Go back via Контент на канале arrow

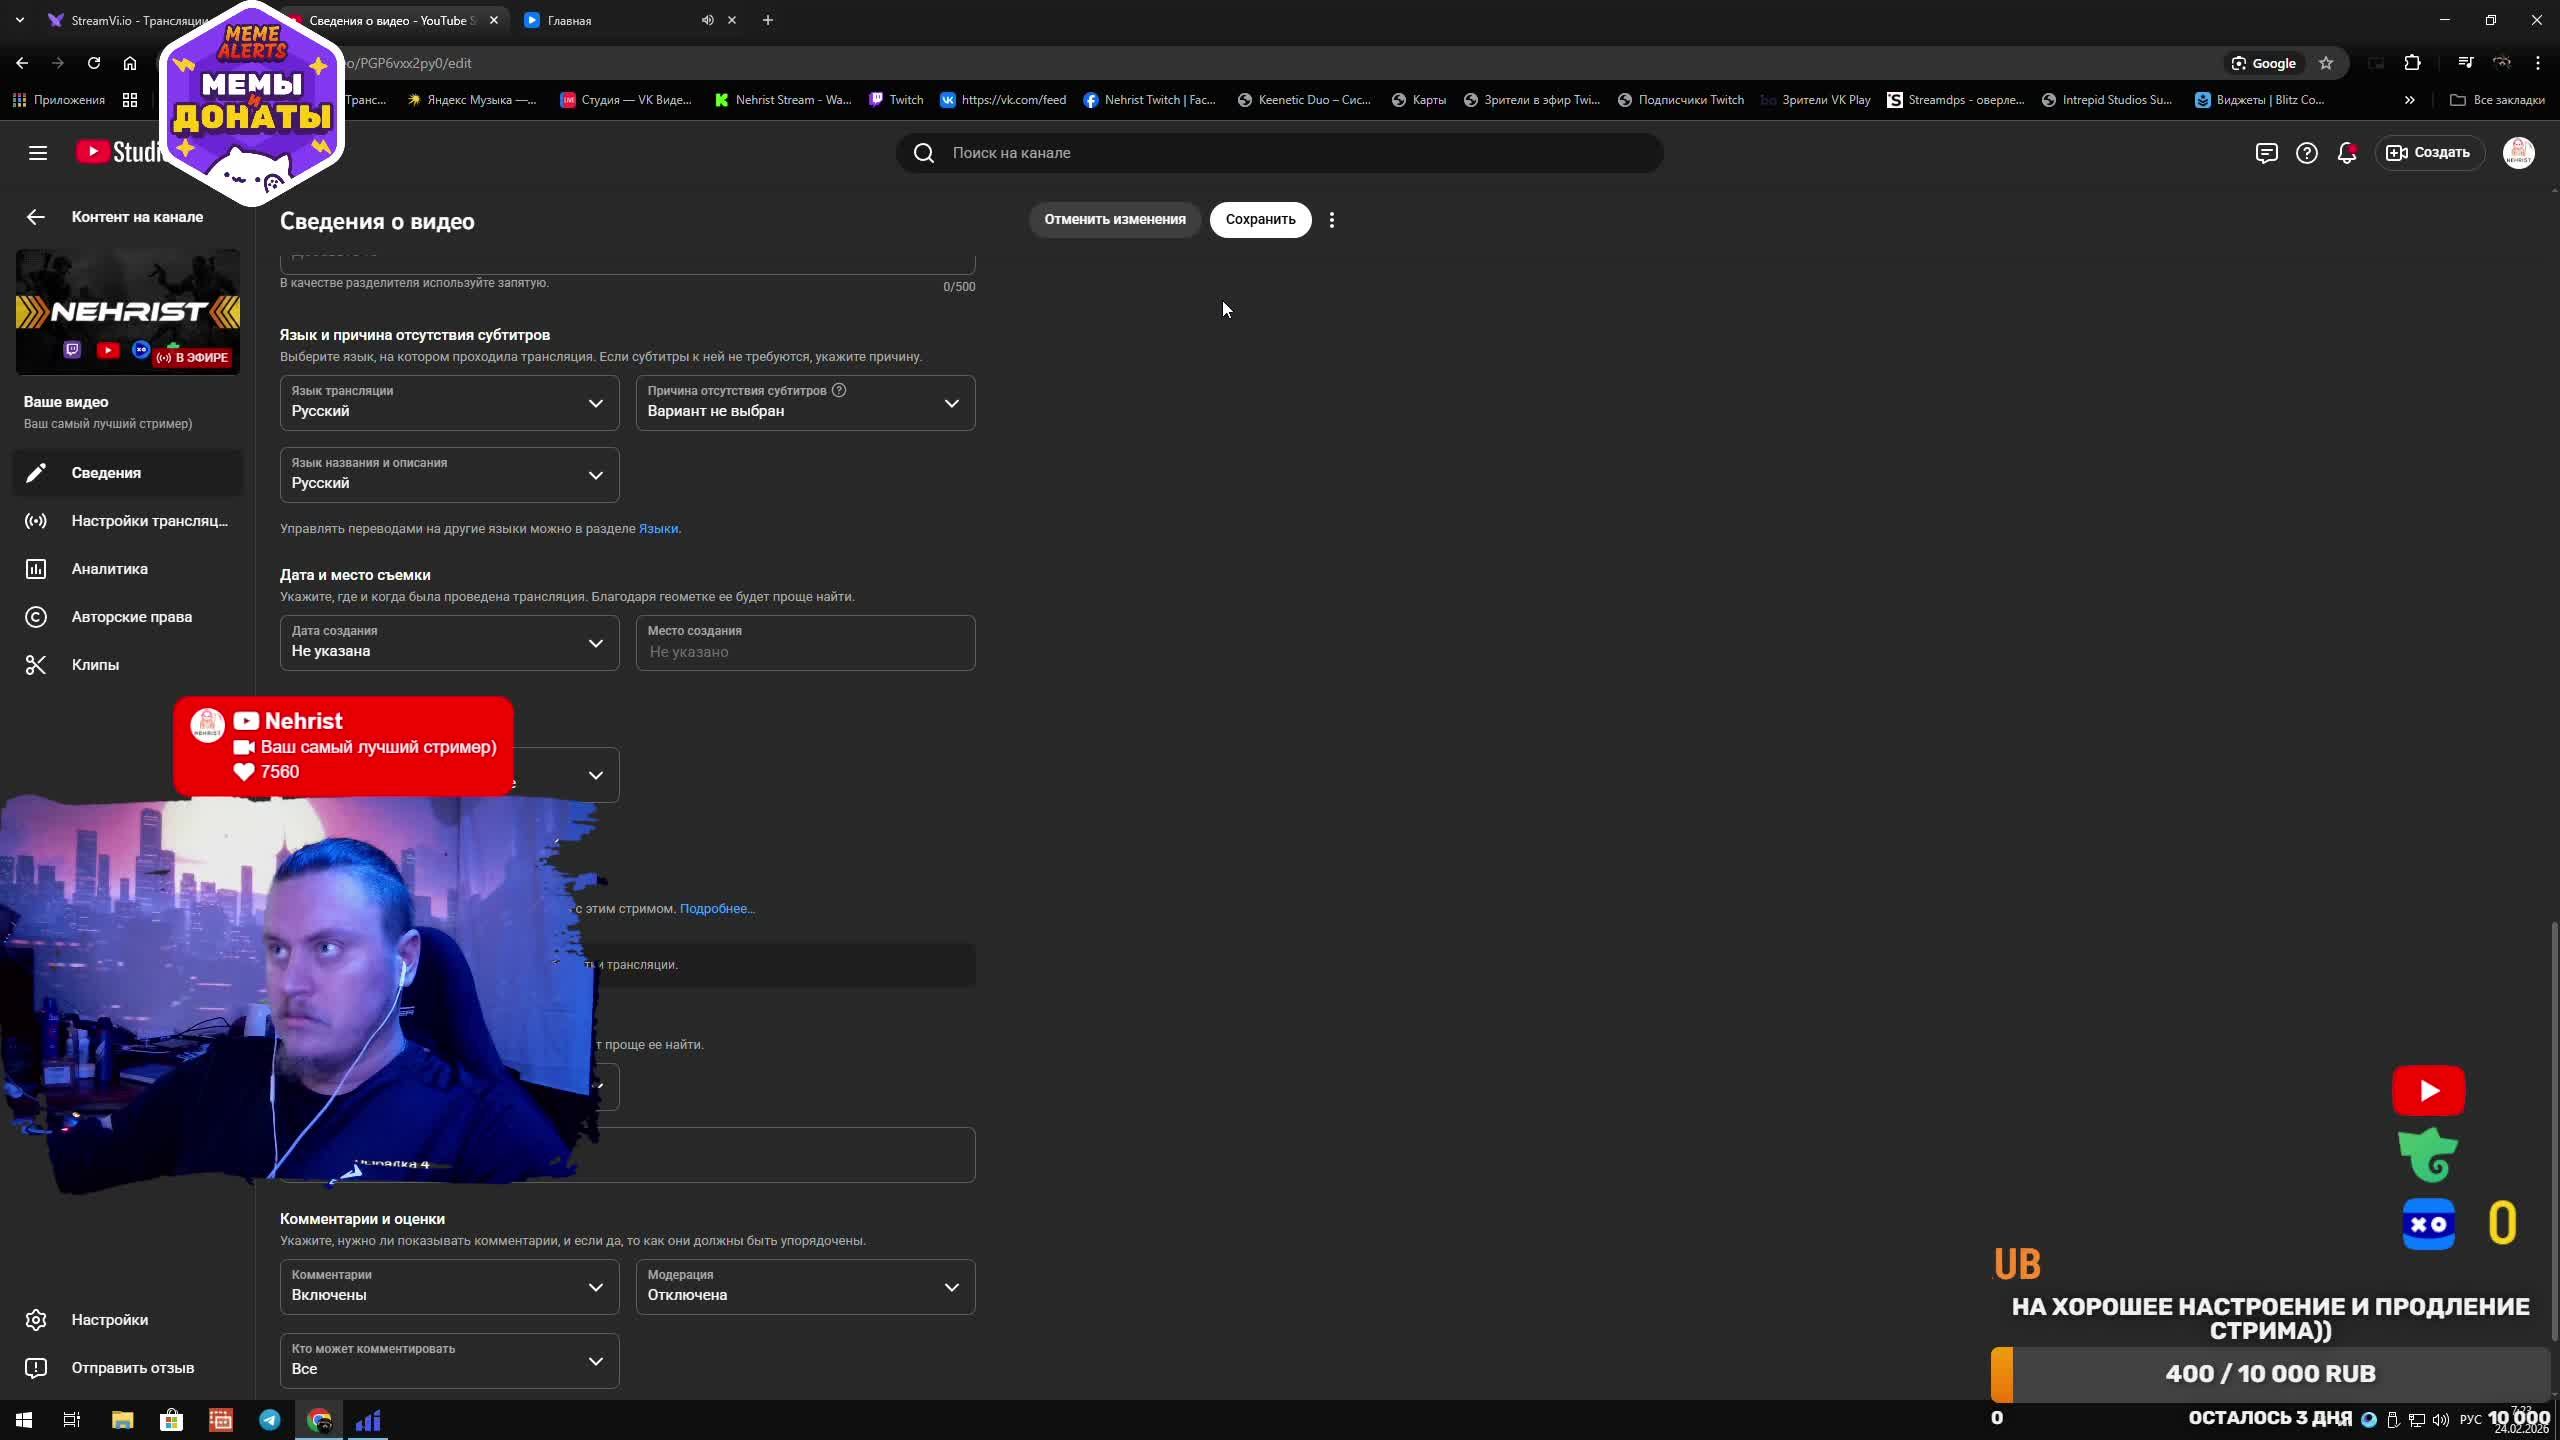[x=36, y=217]
